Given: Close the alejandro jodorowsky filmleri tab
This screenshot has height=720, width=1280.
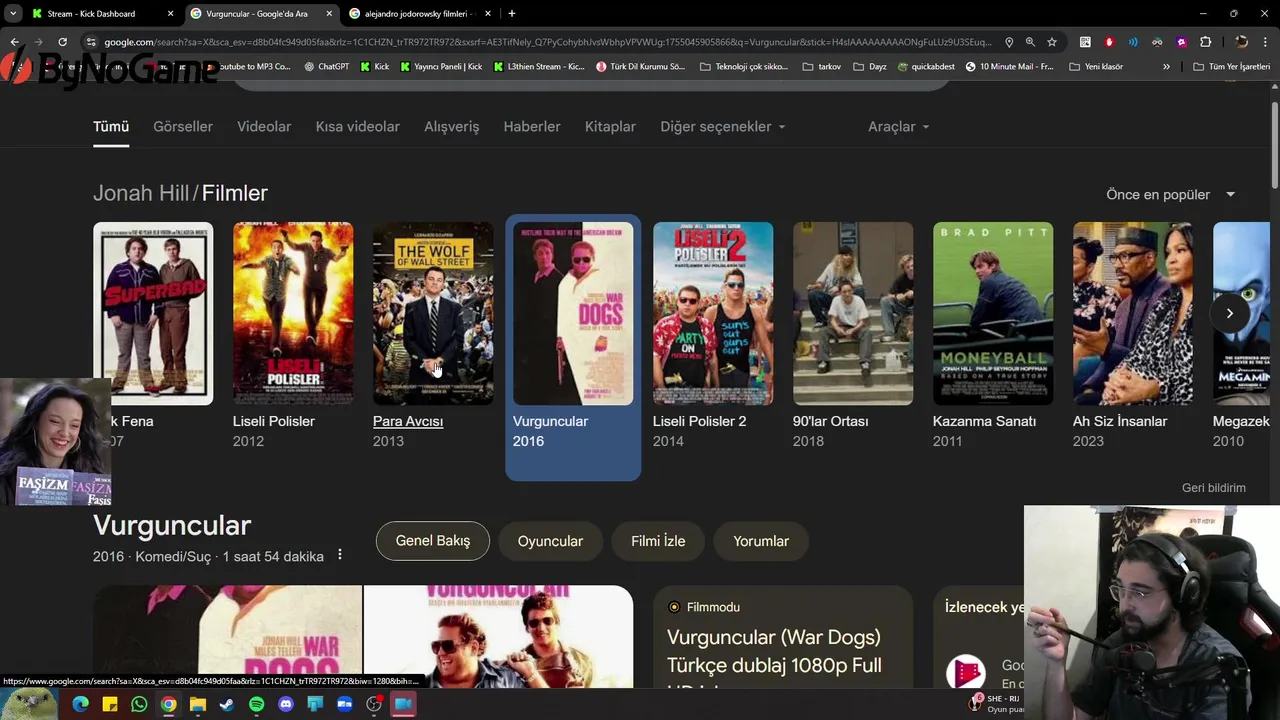Looking at the screenshot, I should (x=488, y=14).
